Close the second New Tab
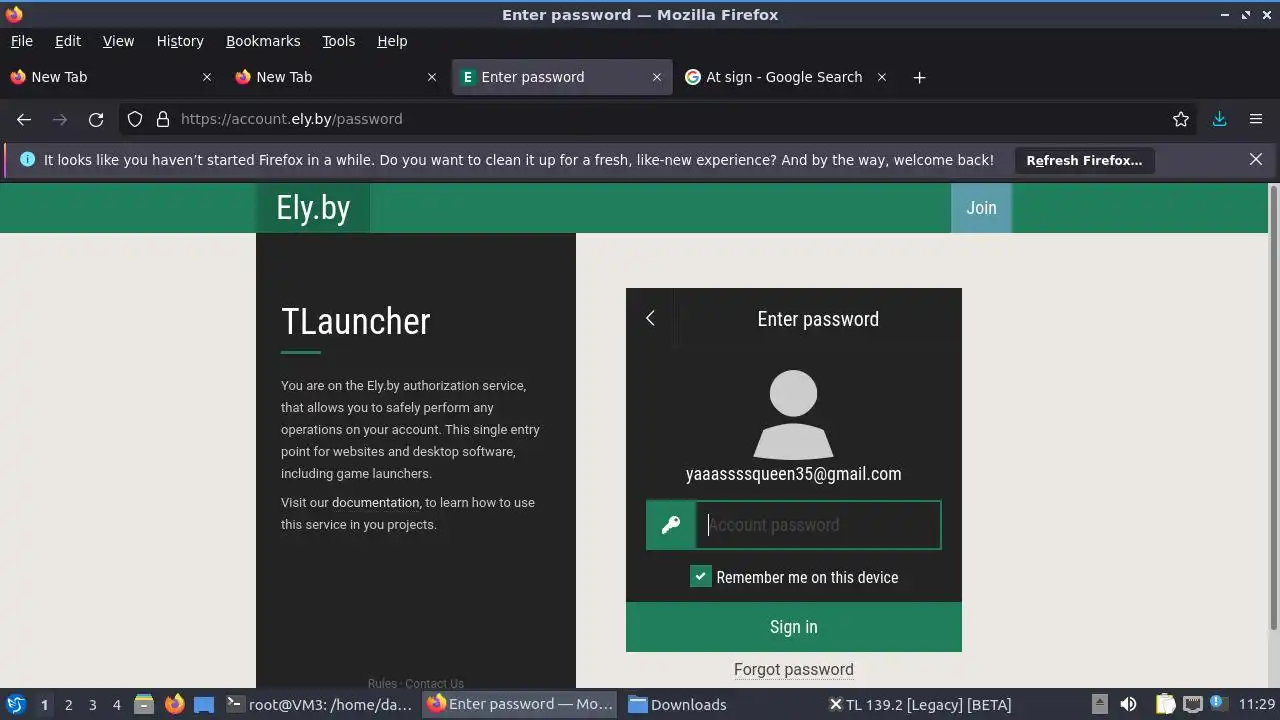 pos(432,77)
